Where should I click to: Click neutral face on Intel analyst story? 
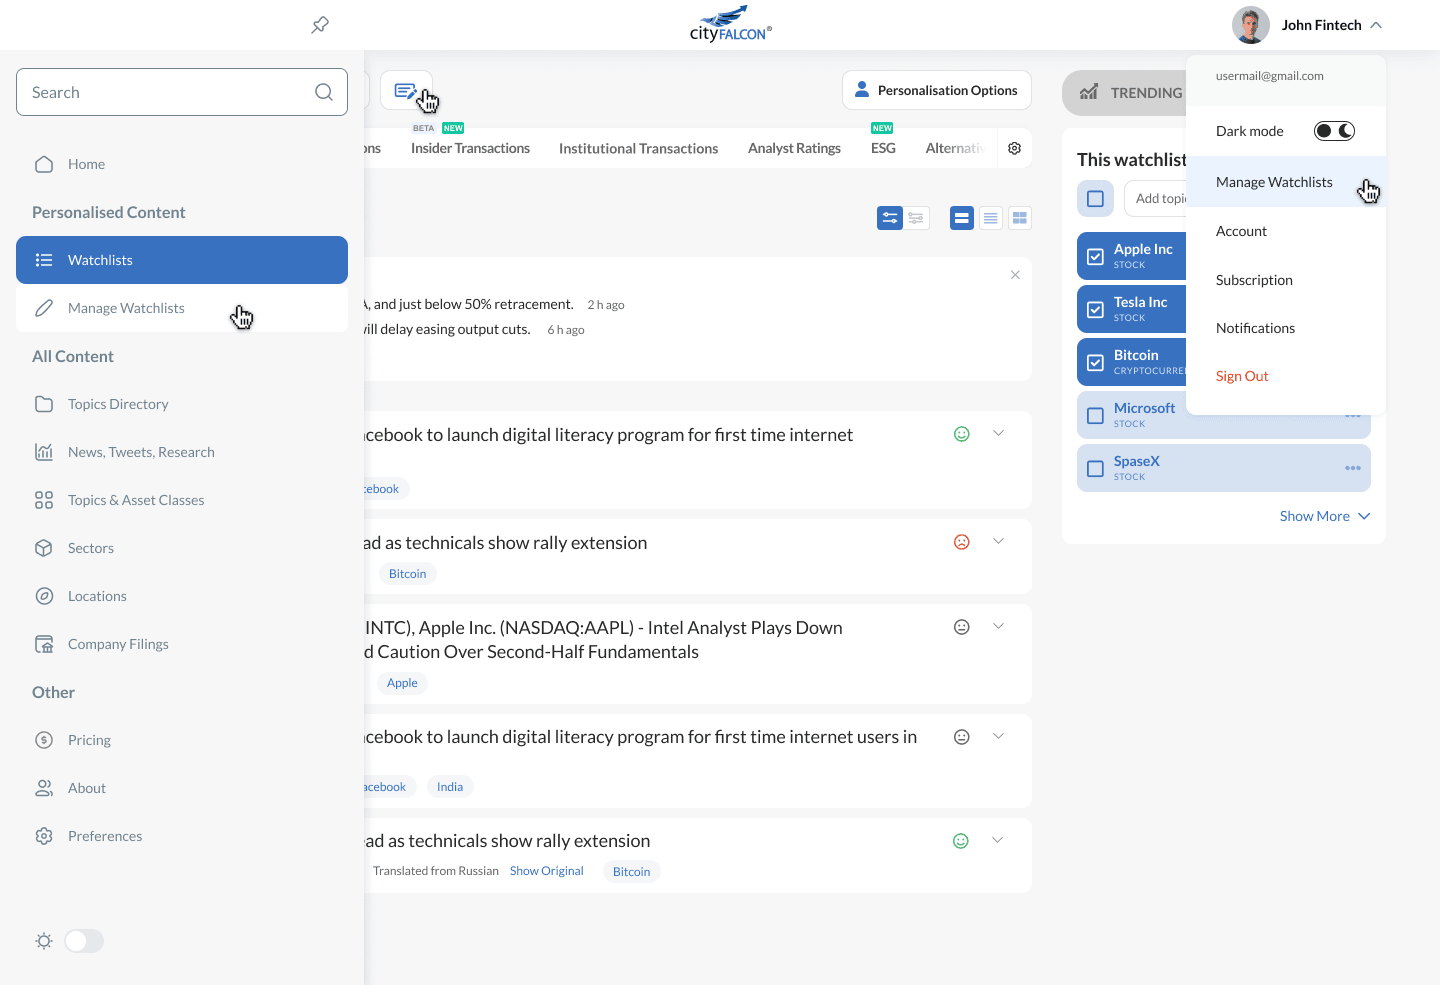[x=962, y=627]
